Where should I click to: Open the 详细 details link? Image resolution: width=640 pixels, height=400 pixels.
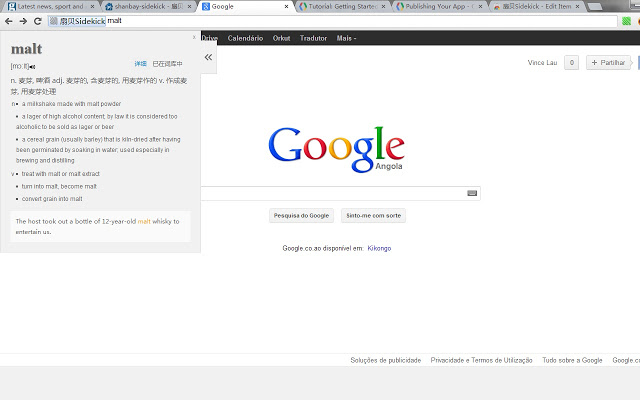click(x=140, y=64)
